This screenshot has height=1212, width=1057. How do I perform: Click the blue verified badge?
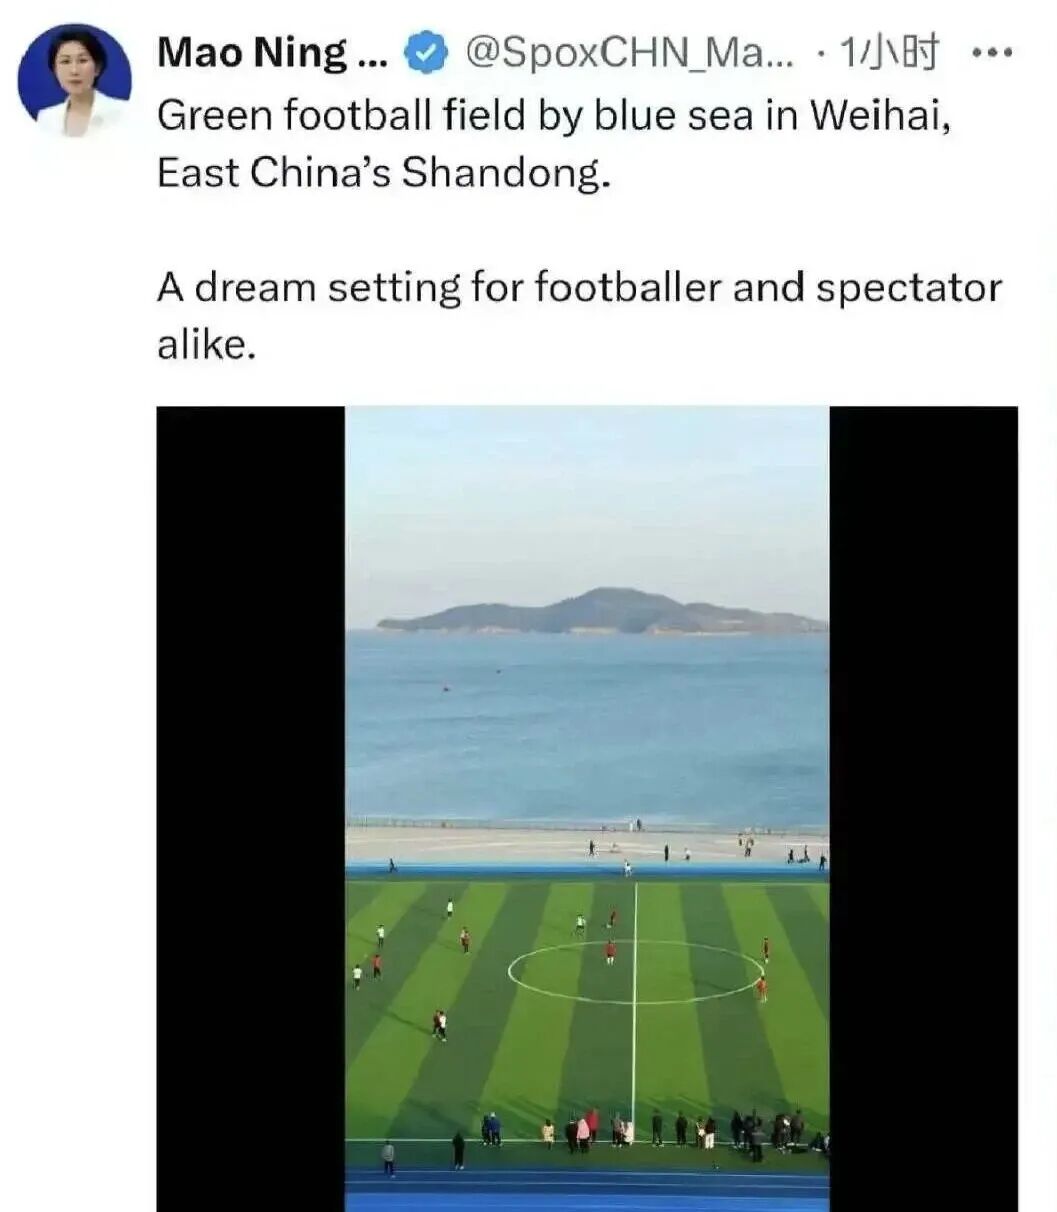coord(426,53)
